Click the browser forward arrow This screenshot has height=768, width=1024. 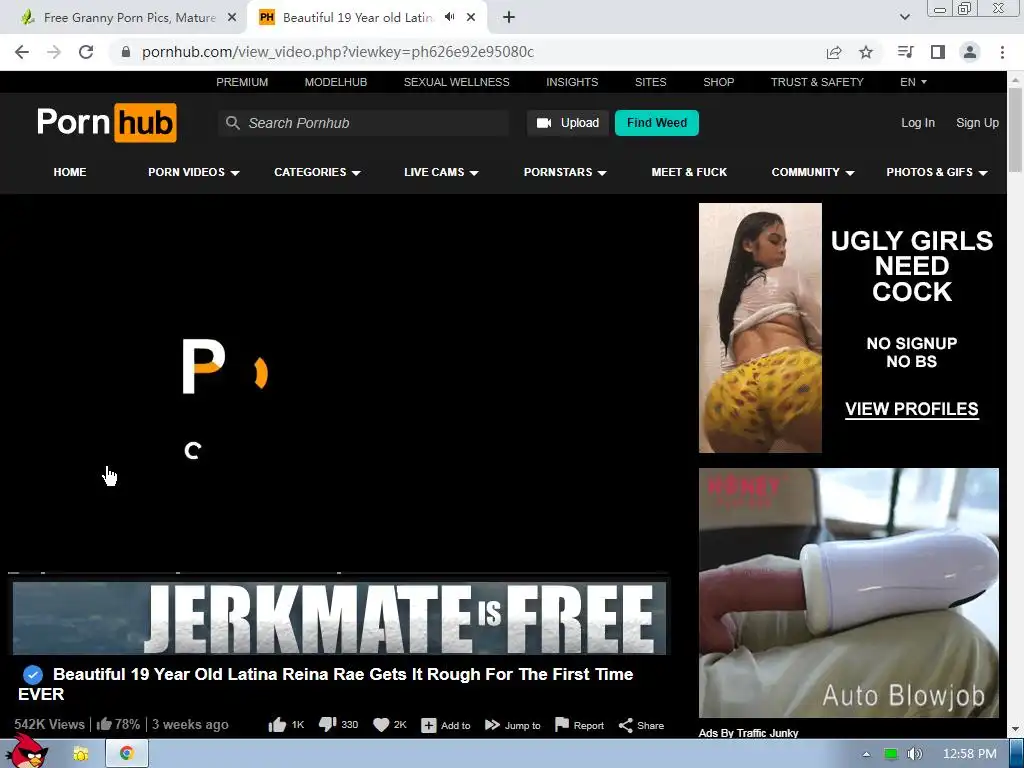[54, 52]
